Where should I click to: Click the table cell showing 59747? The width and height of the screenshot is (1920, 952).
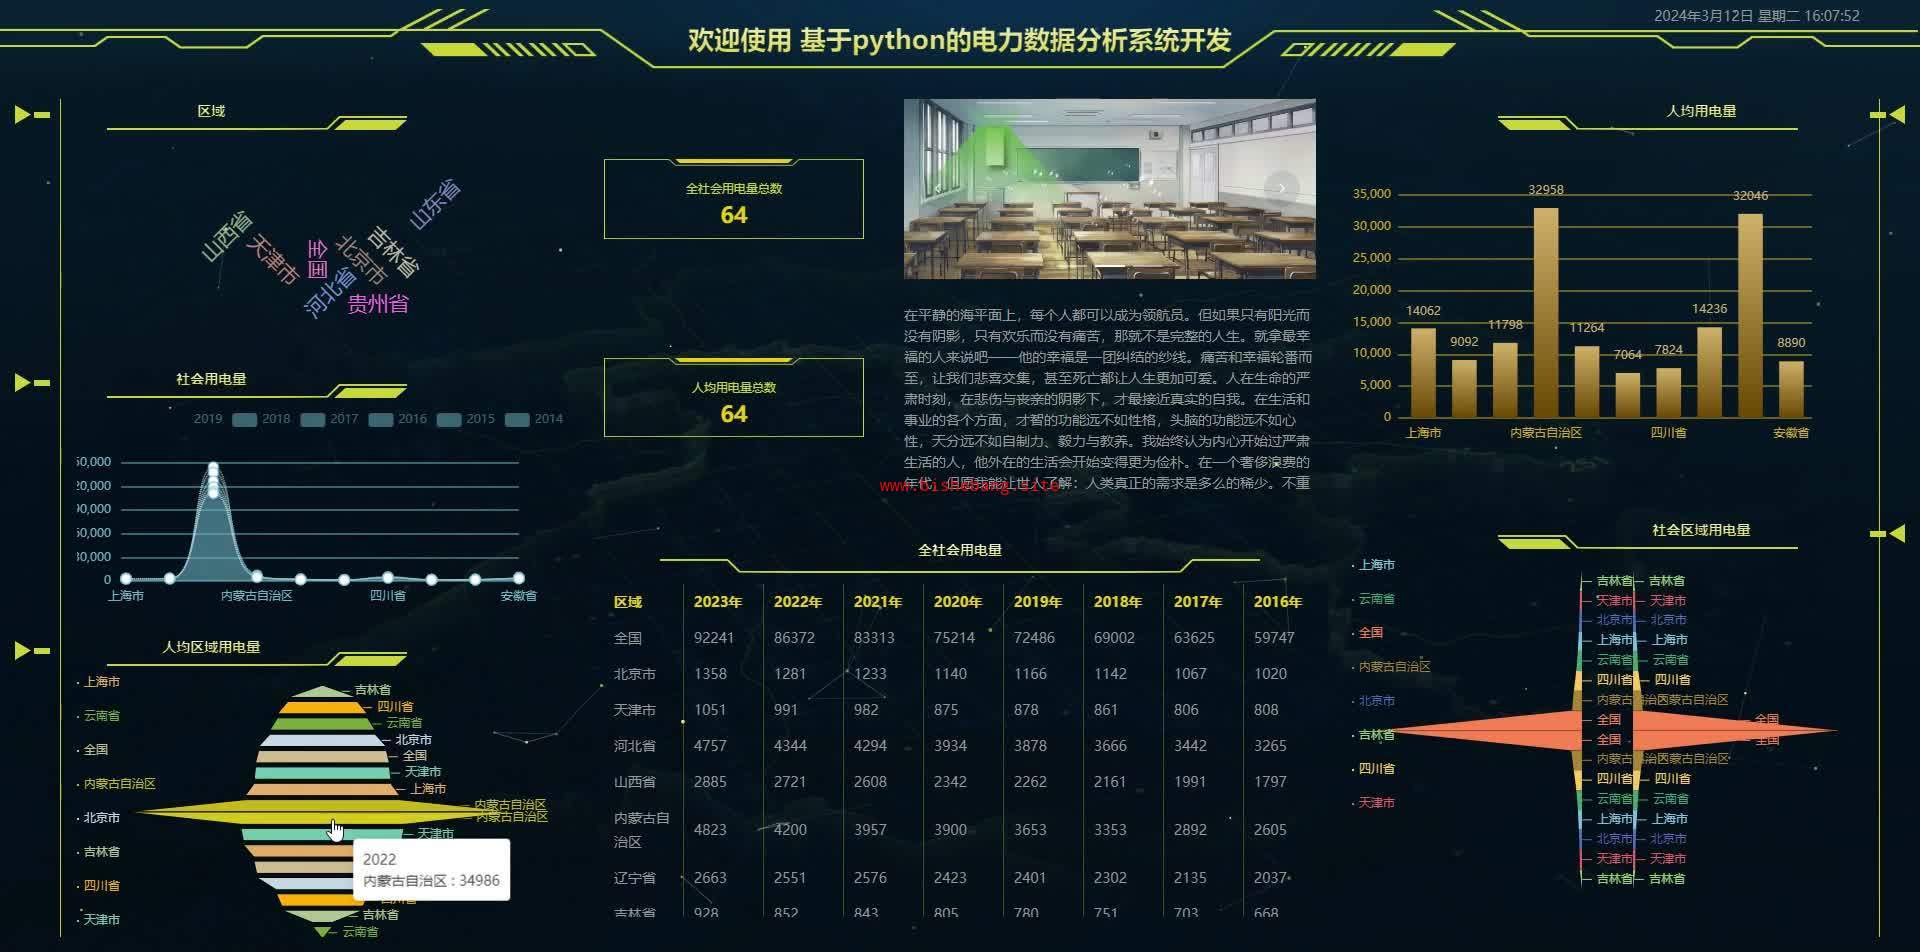1274,638
